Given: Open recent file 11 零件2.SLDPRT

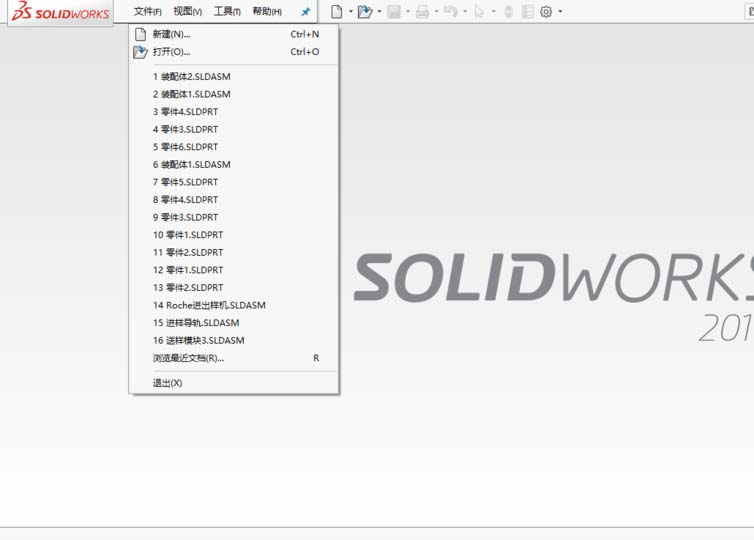Looking at the screenshot, I should [234, 252].
